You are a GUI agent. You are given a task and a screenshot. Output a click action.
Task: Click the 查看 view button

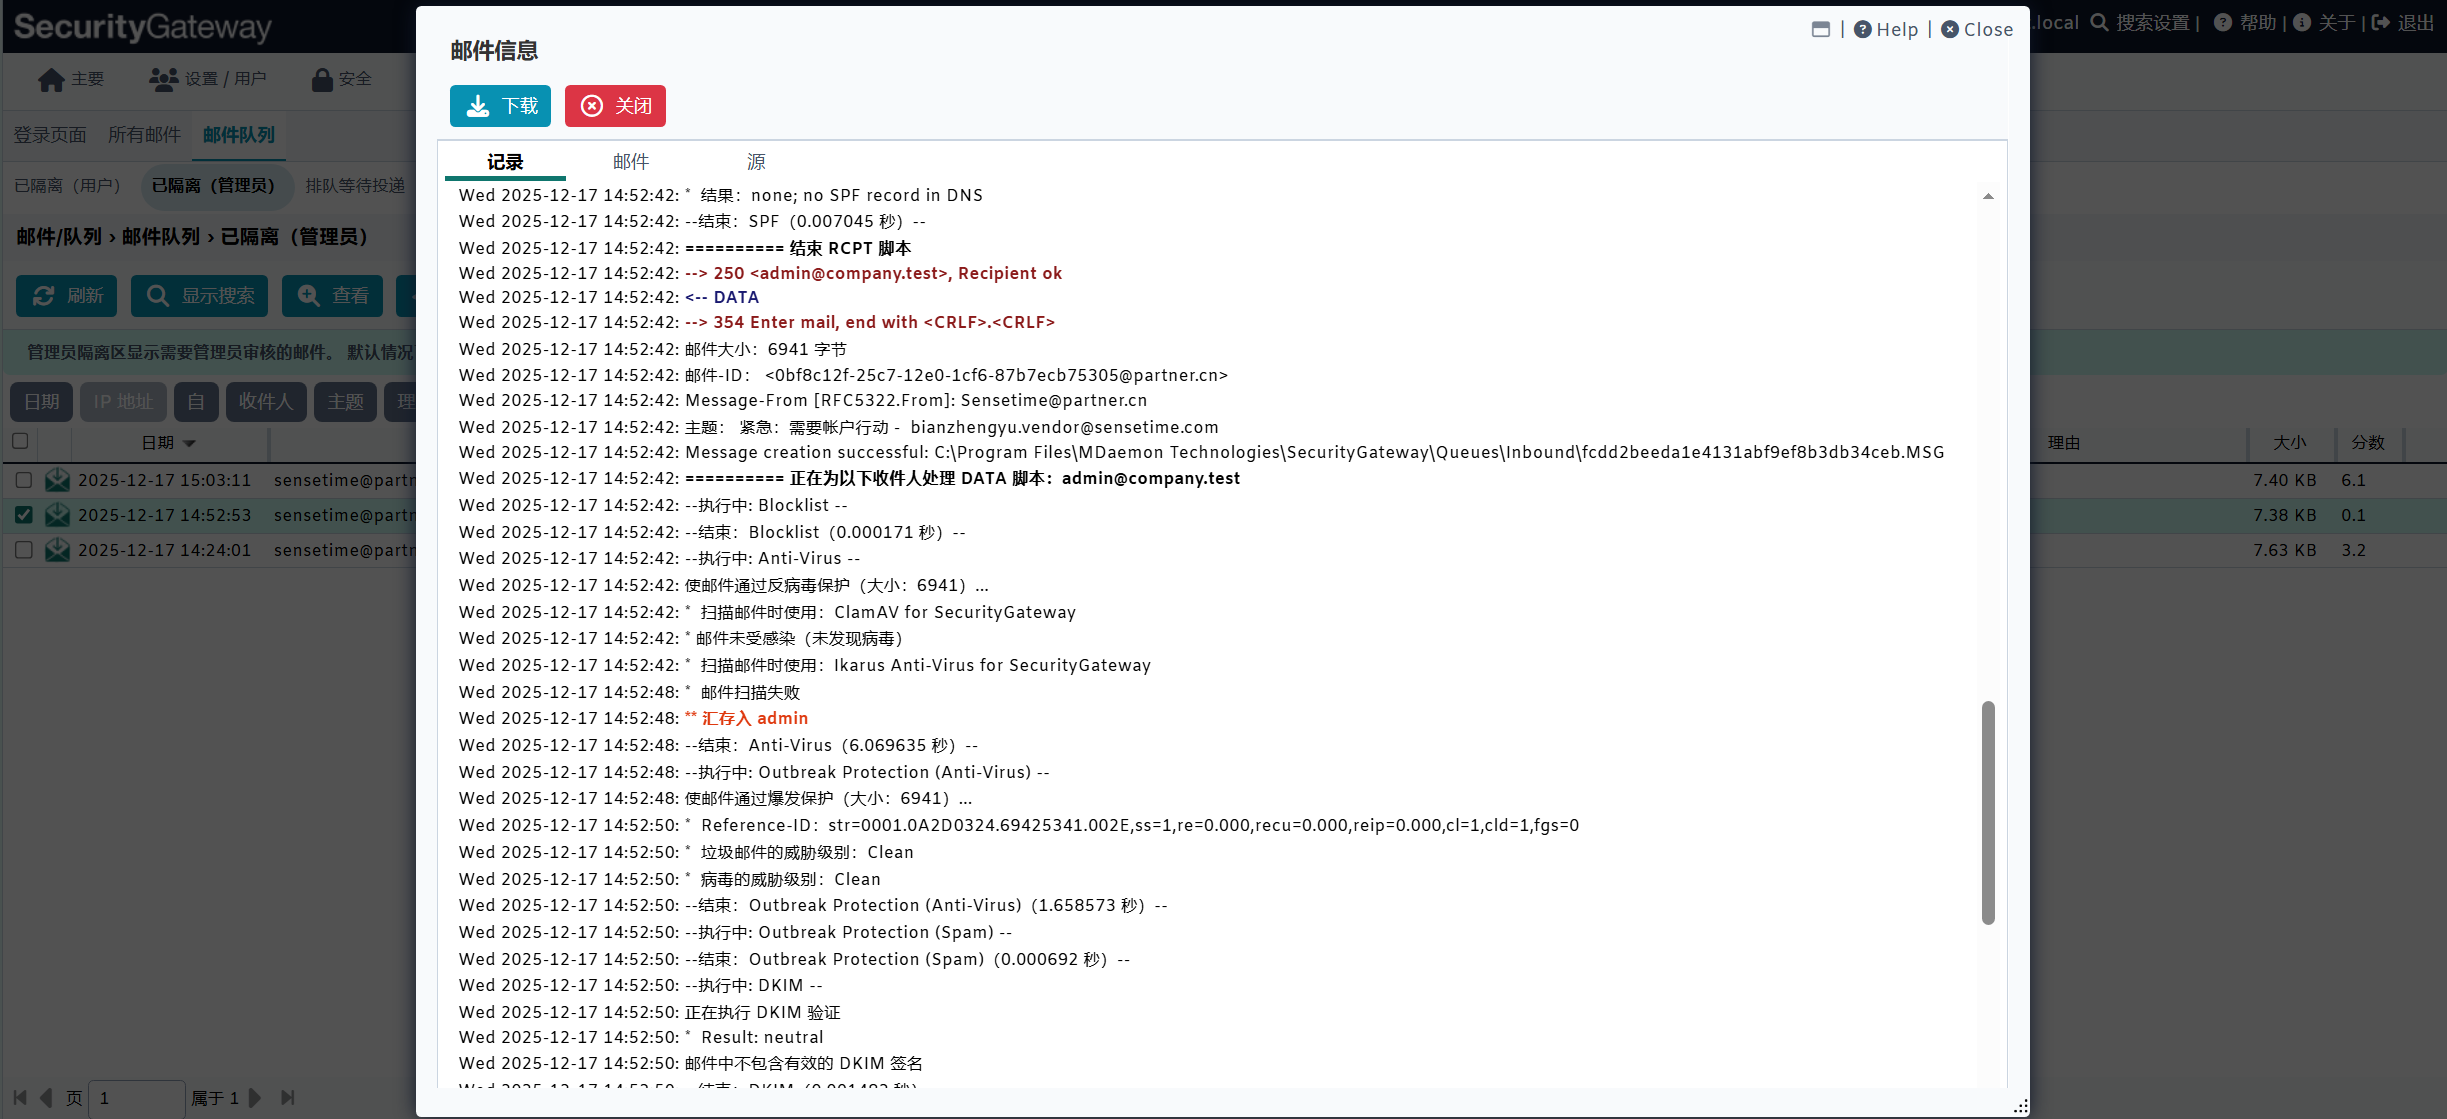[x=333, y=296]
